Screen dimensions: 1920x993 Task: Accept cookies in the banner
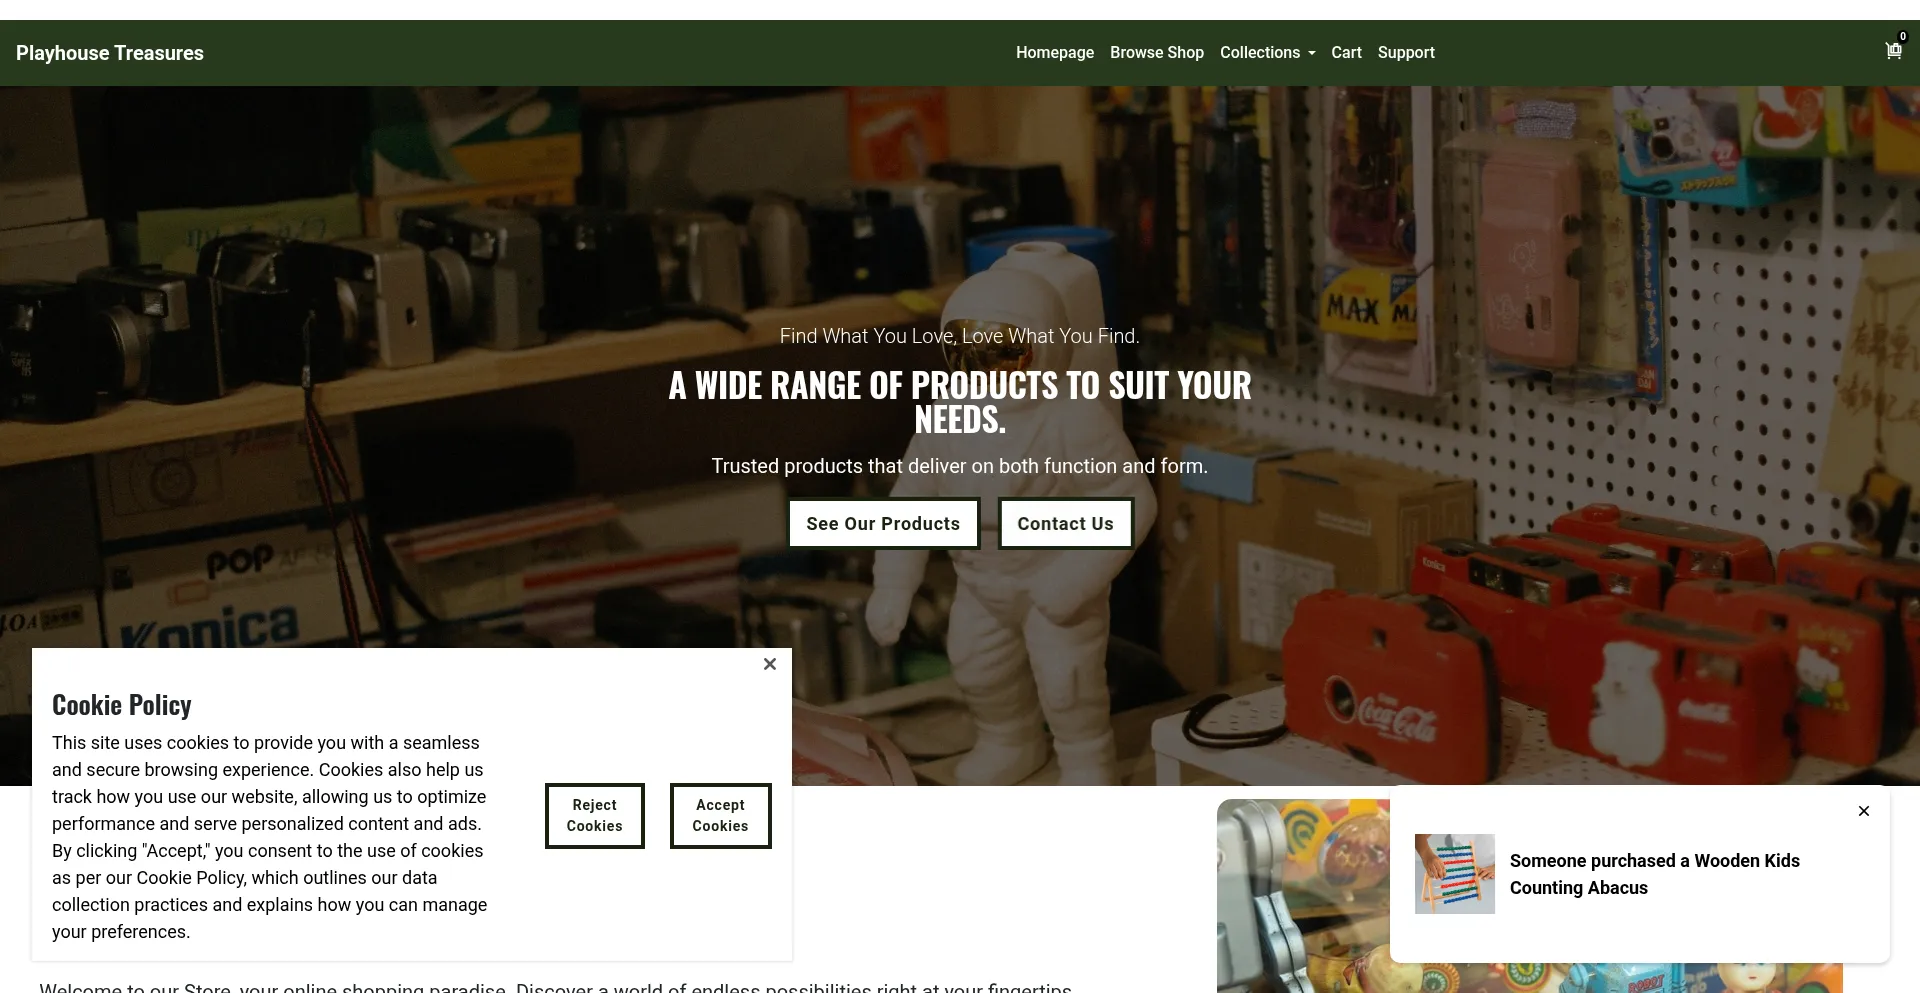(720, 816)
